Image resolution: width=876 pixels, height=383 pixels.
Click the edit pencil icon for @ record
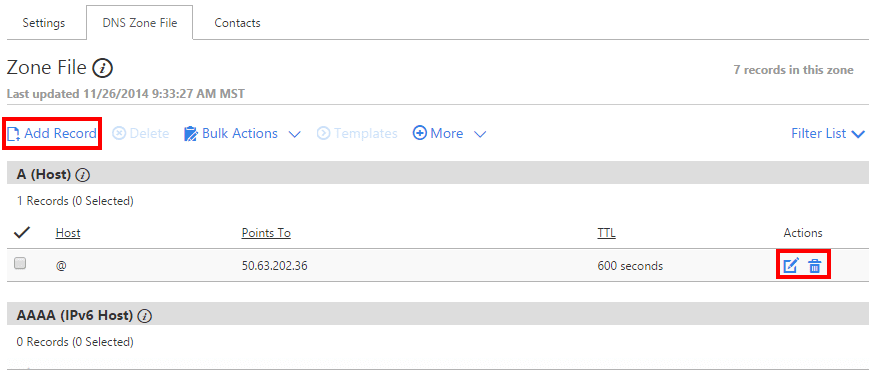(x=791, y=266)
